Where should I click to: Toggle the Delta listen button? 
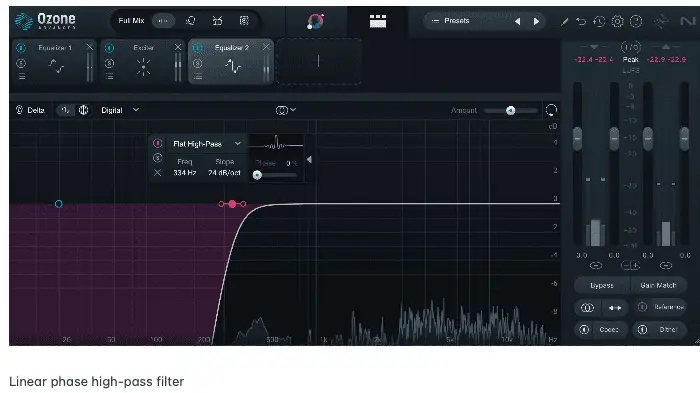click(30, 110)
